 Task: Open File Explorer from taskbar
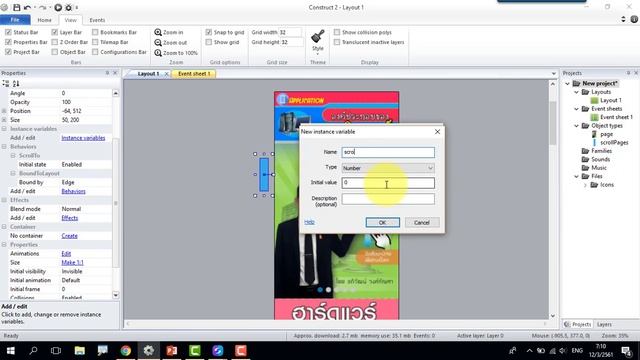pyautogui.click(x=80, y=351)
